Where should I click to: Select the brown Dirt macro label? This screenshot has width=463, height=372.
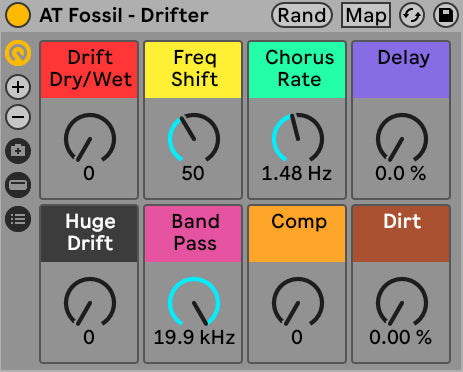[x=401, y=234]
